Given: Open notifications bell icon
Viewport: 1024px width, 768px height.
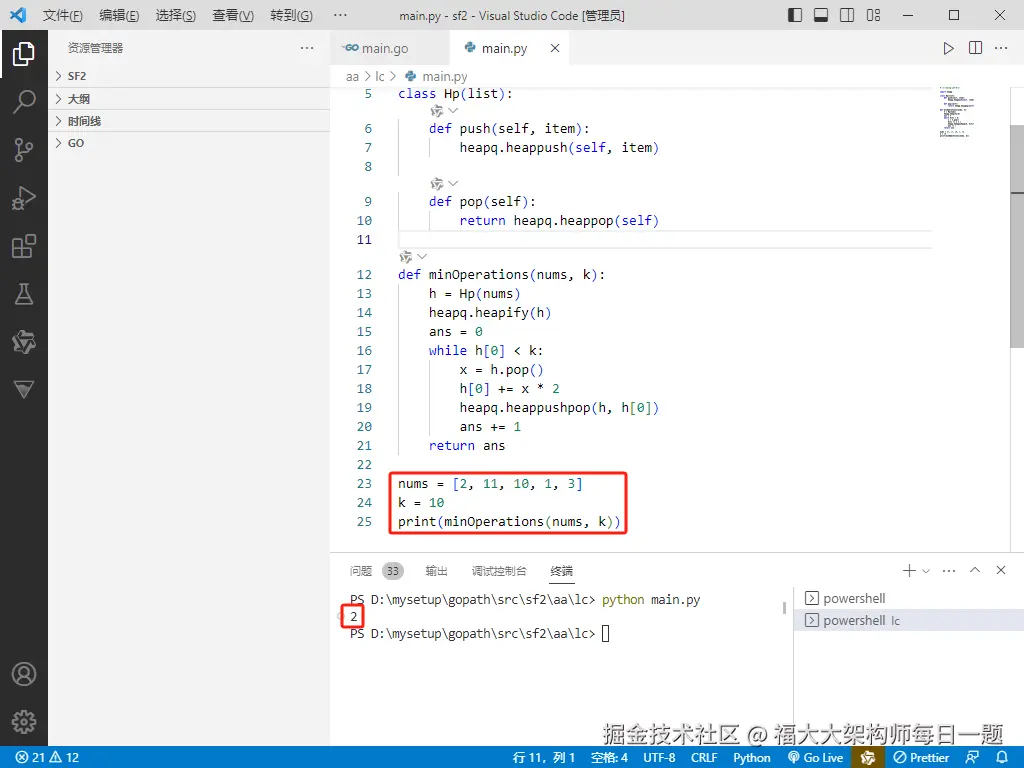Looking at the screenshot, I should 1002,758.
